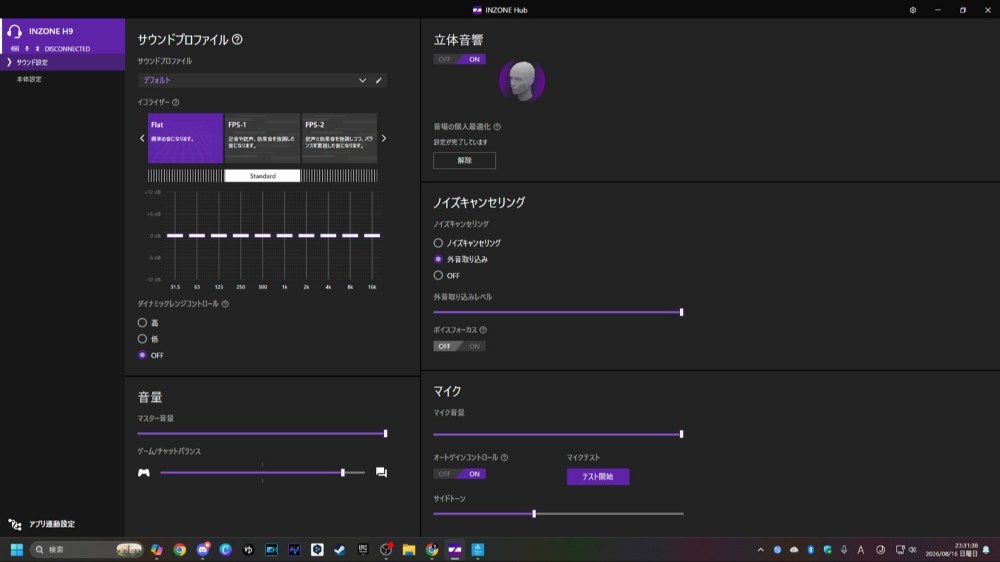Select OFF for ダイナミックレンジコントロール
The width and height of the screenshot is (1000, 562).
pyautogui.click(x=142, y=355)
